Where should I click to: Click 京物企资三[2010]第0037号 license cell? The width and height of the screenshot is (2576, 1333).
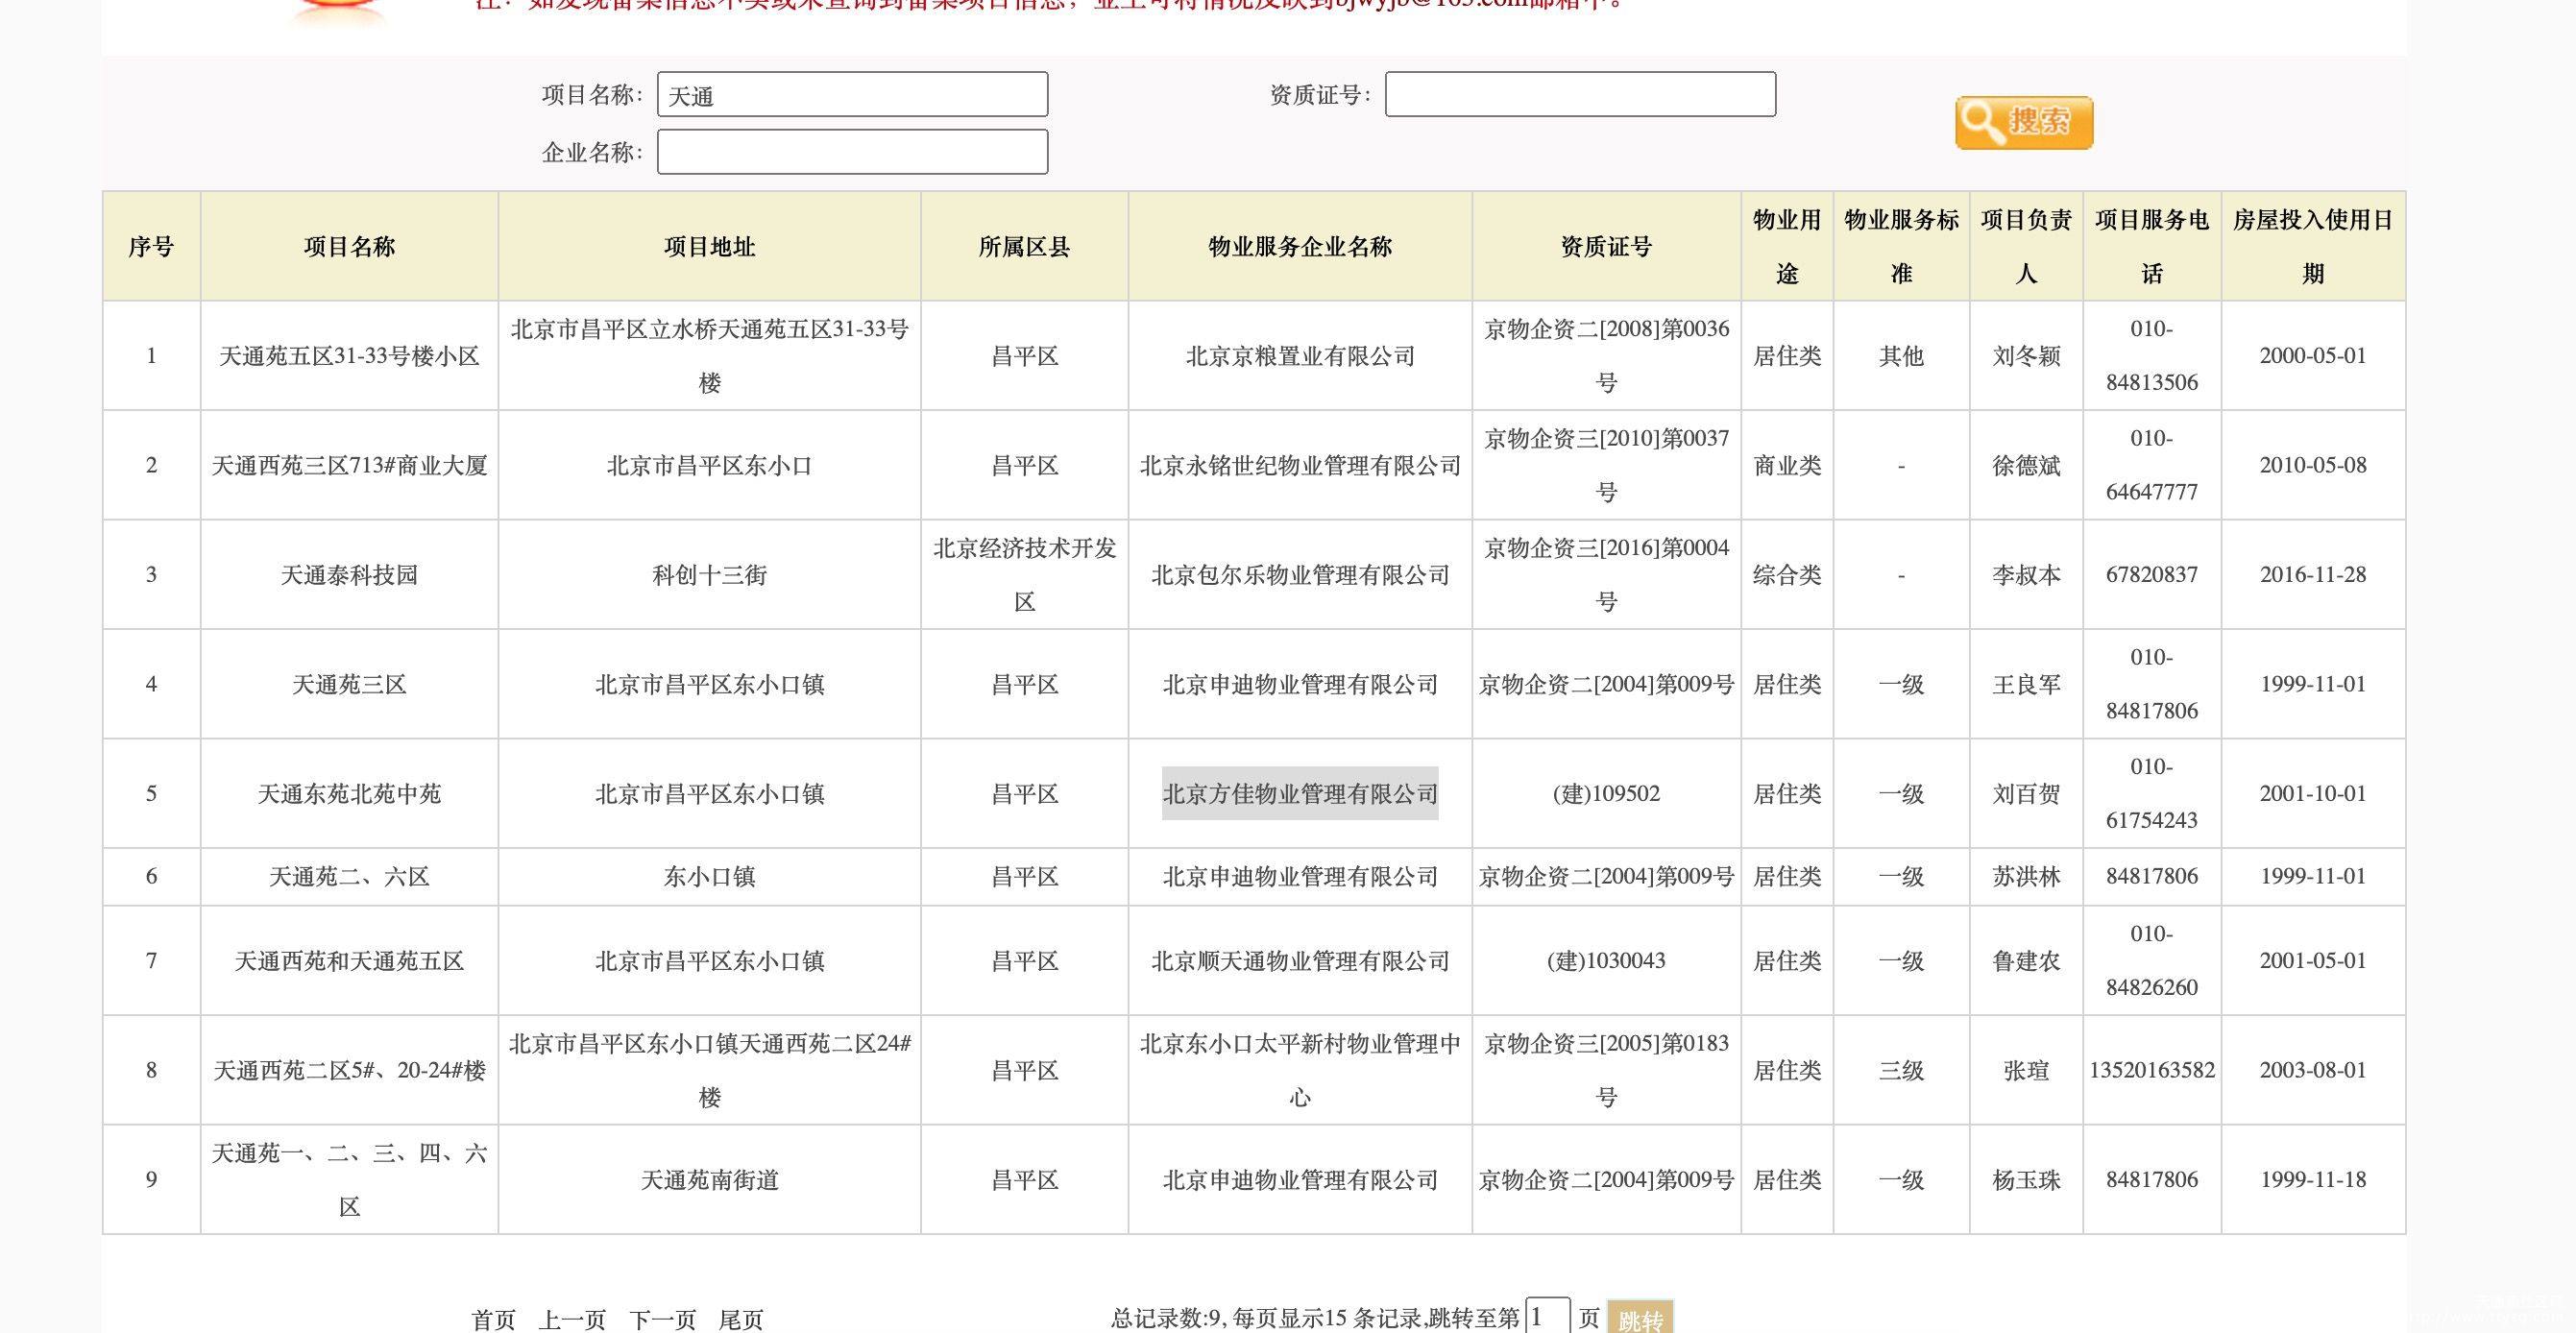click(x=1606, y=466)
